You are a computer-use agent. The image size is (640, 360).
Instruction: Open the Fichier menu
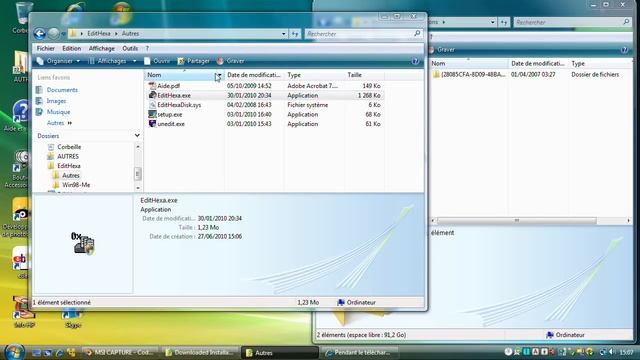click(45, 48)
